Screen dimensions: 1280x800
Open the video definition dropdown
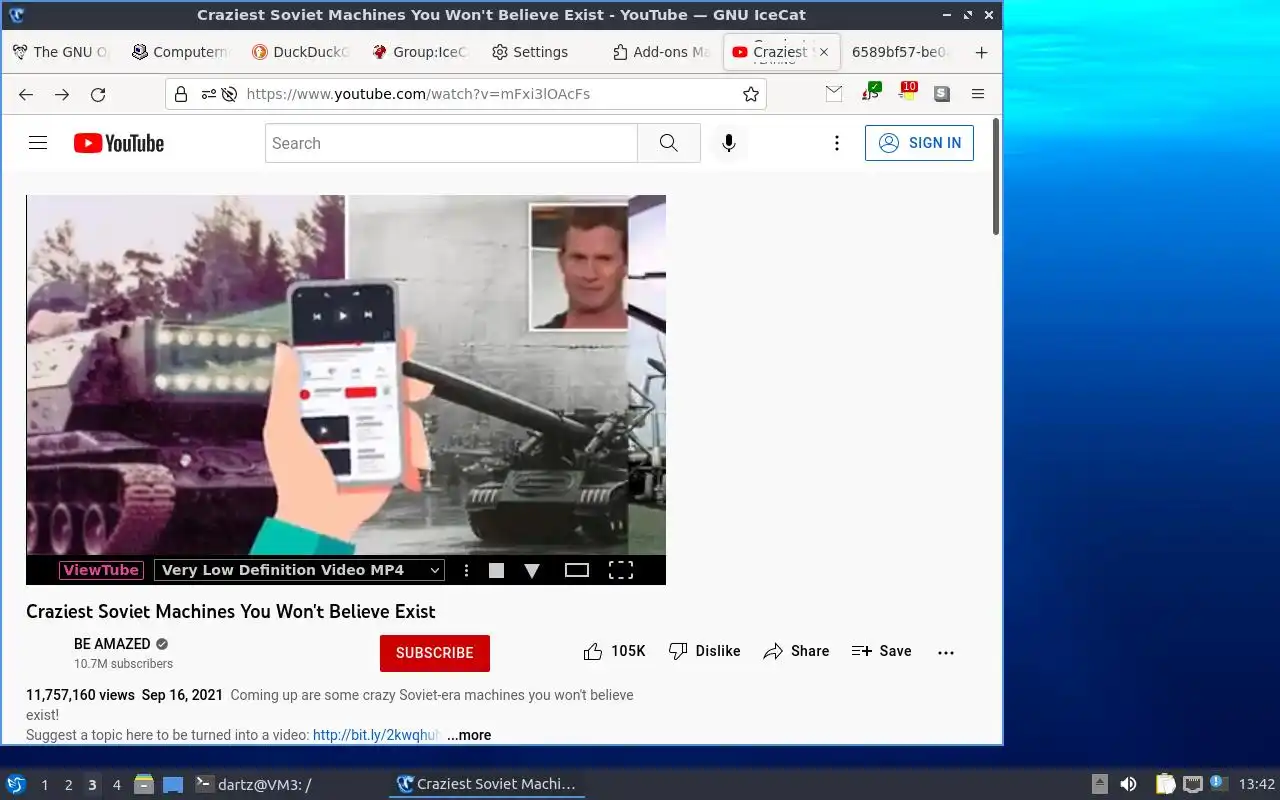point(299,570)
